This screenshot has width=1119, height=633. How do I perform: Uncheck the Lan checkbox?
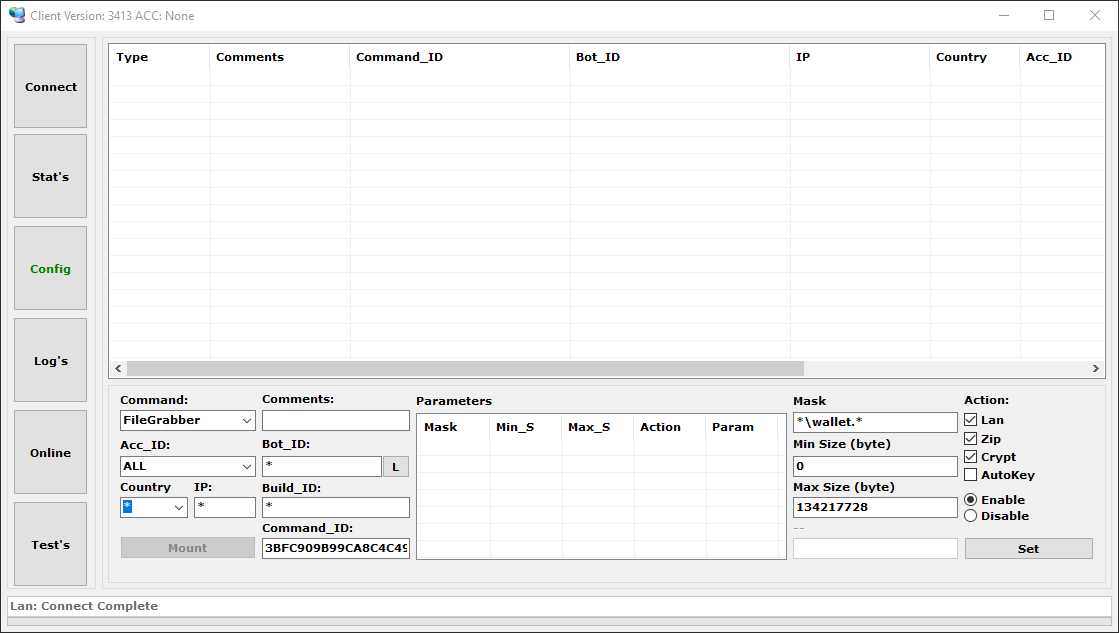(x=970, y=420)
